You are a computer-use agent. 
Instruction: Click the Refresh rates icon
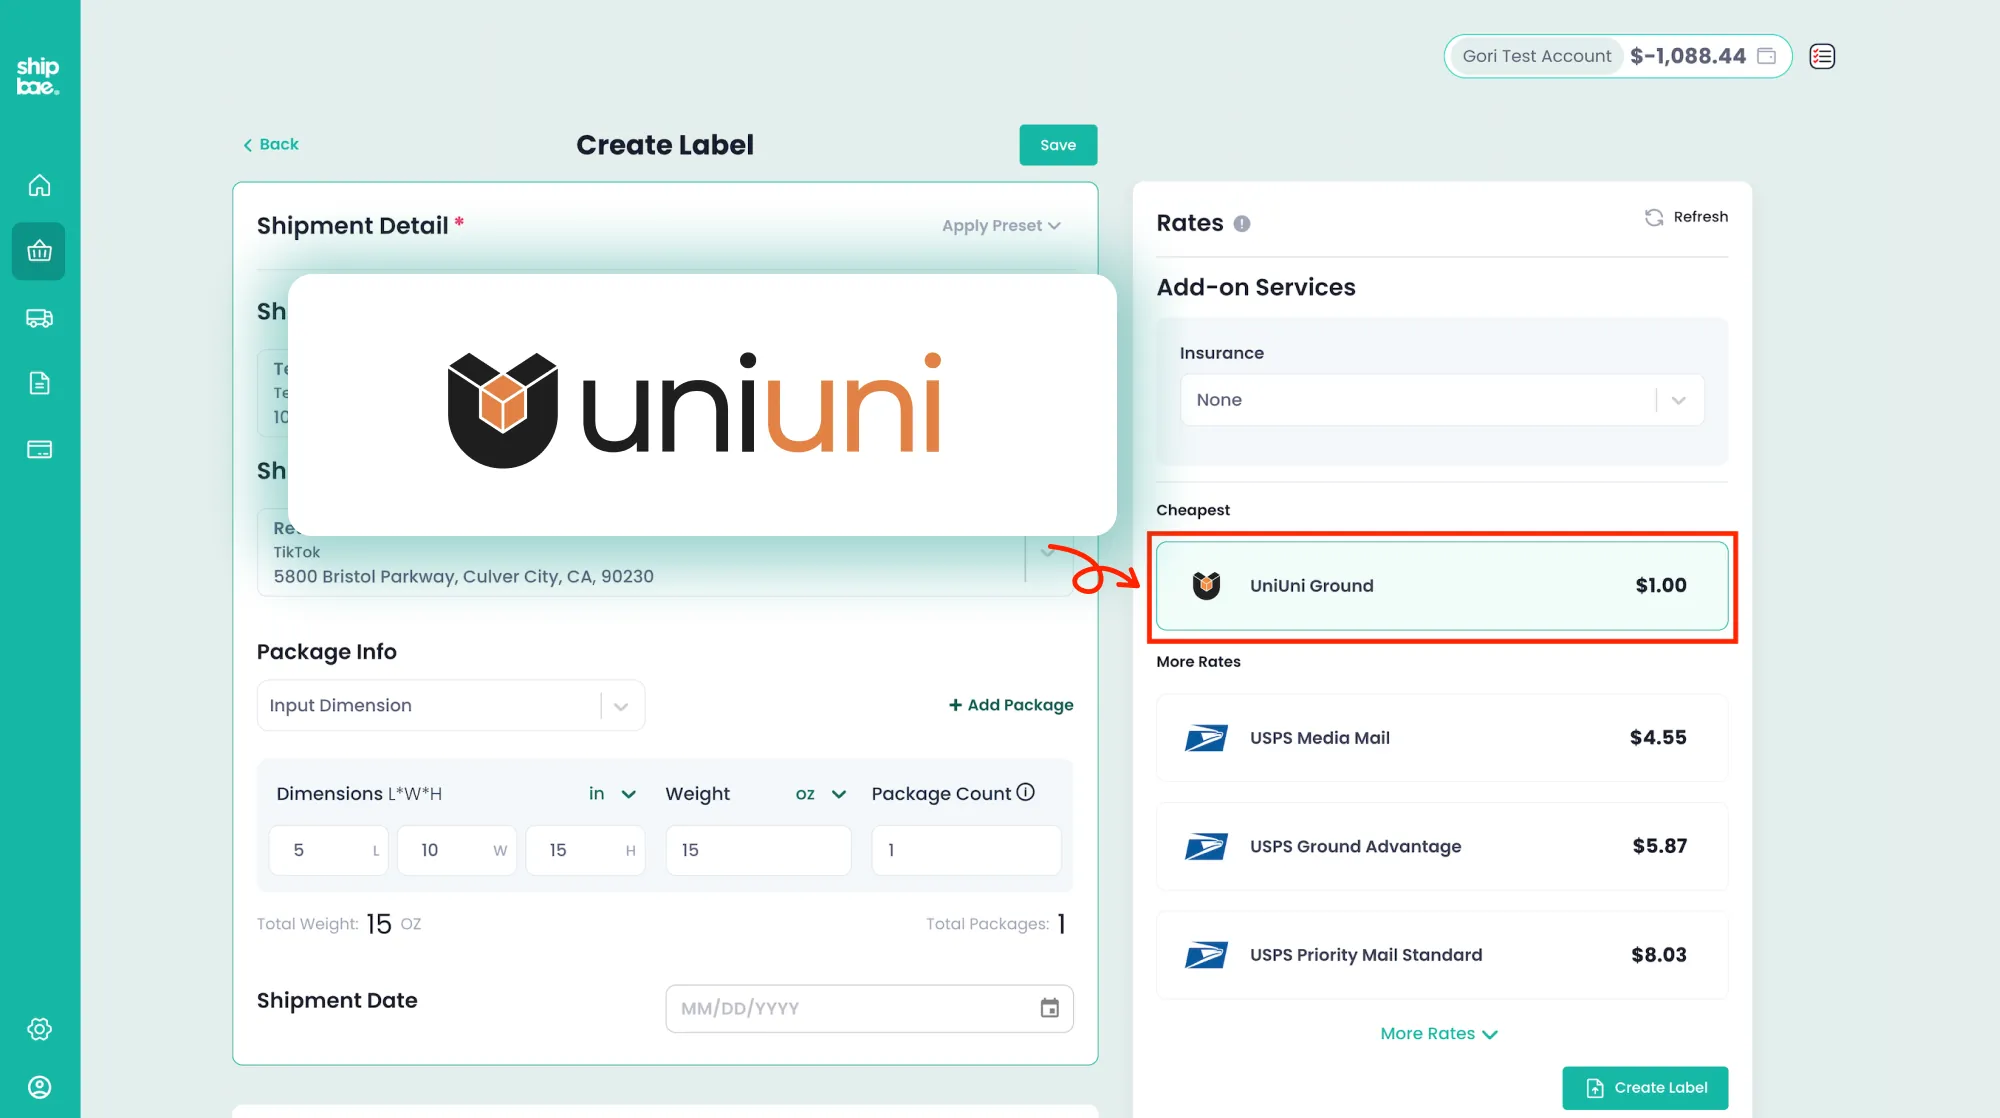click(x=1654, y=217)
